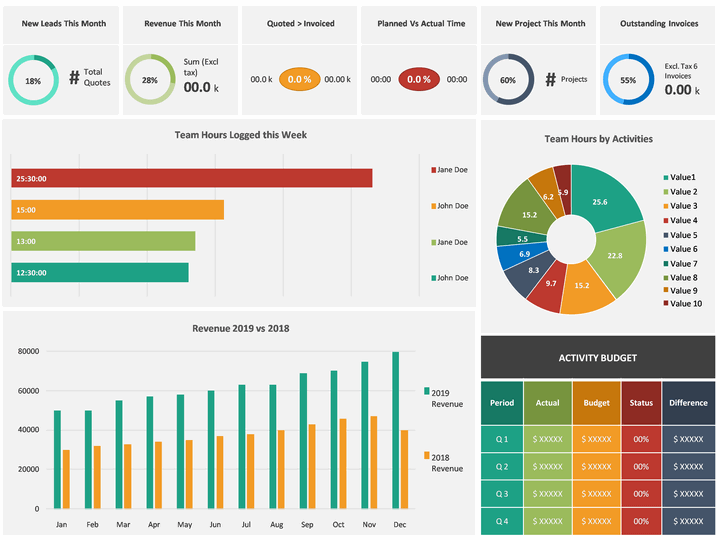The height and width of the screenshot is (540, 720).
Task: Click the 8.3 pie slice
Action: [x=528, y=273]
